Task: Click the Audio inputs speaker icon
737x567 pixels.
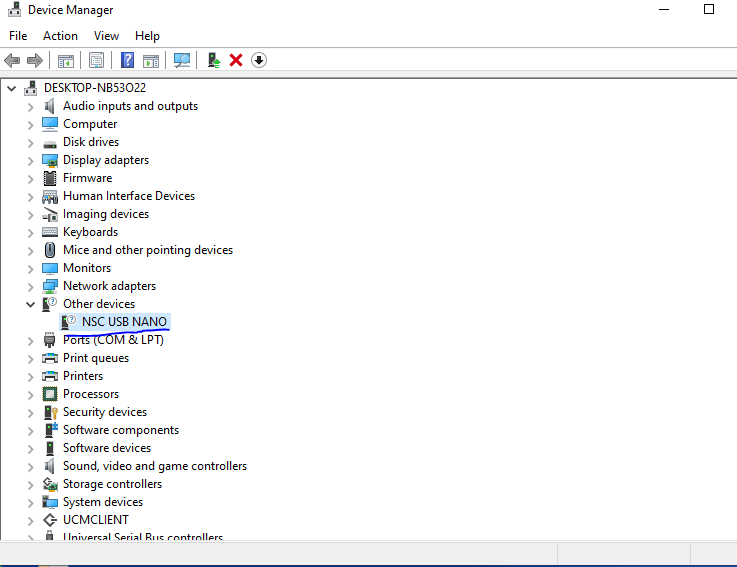Action: [50, 106]
